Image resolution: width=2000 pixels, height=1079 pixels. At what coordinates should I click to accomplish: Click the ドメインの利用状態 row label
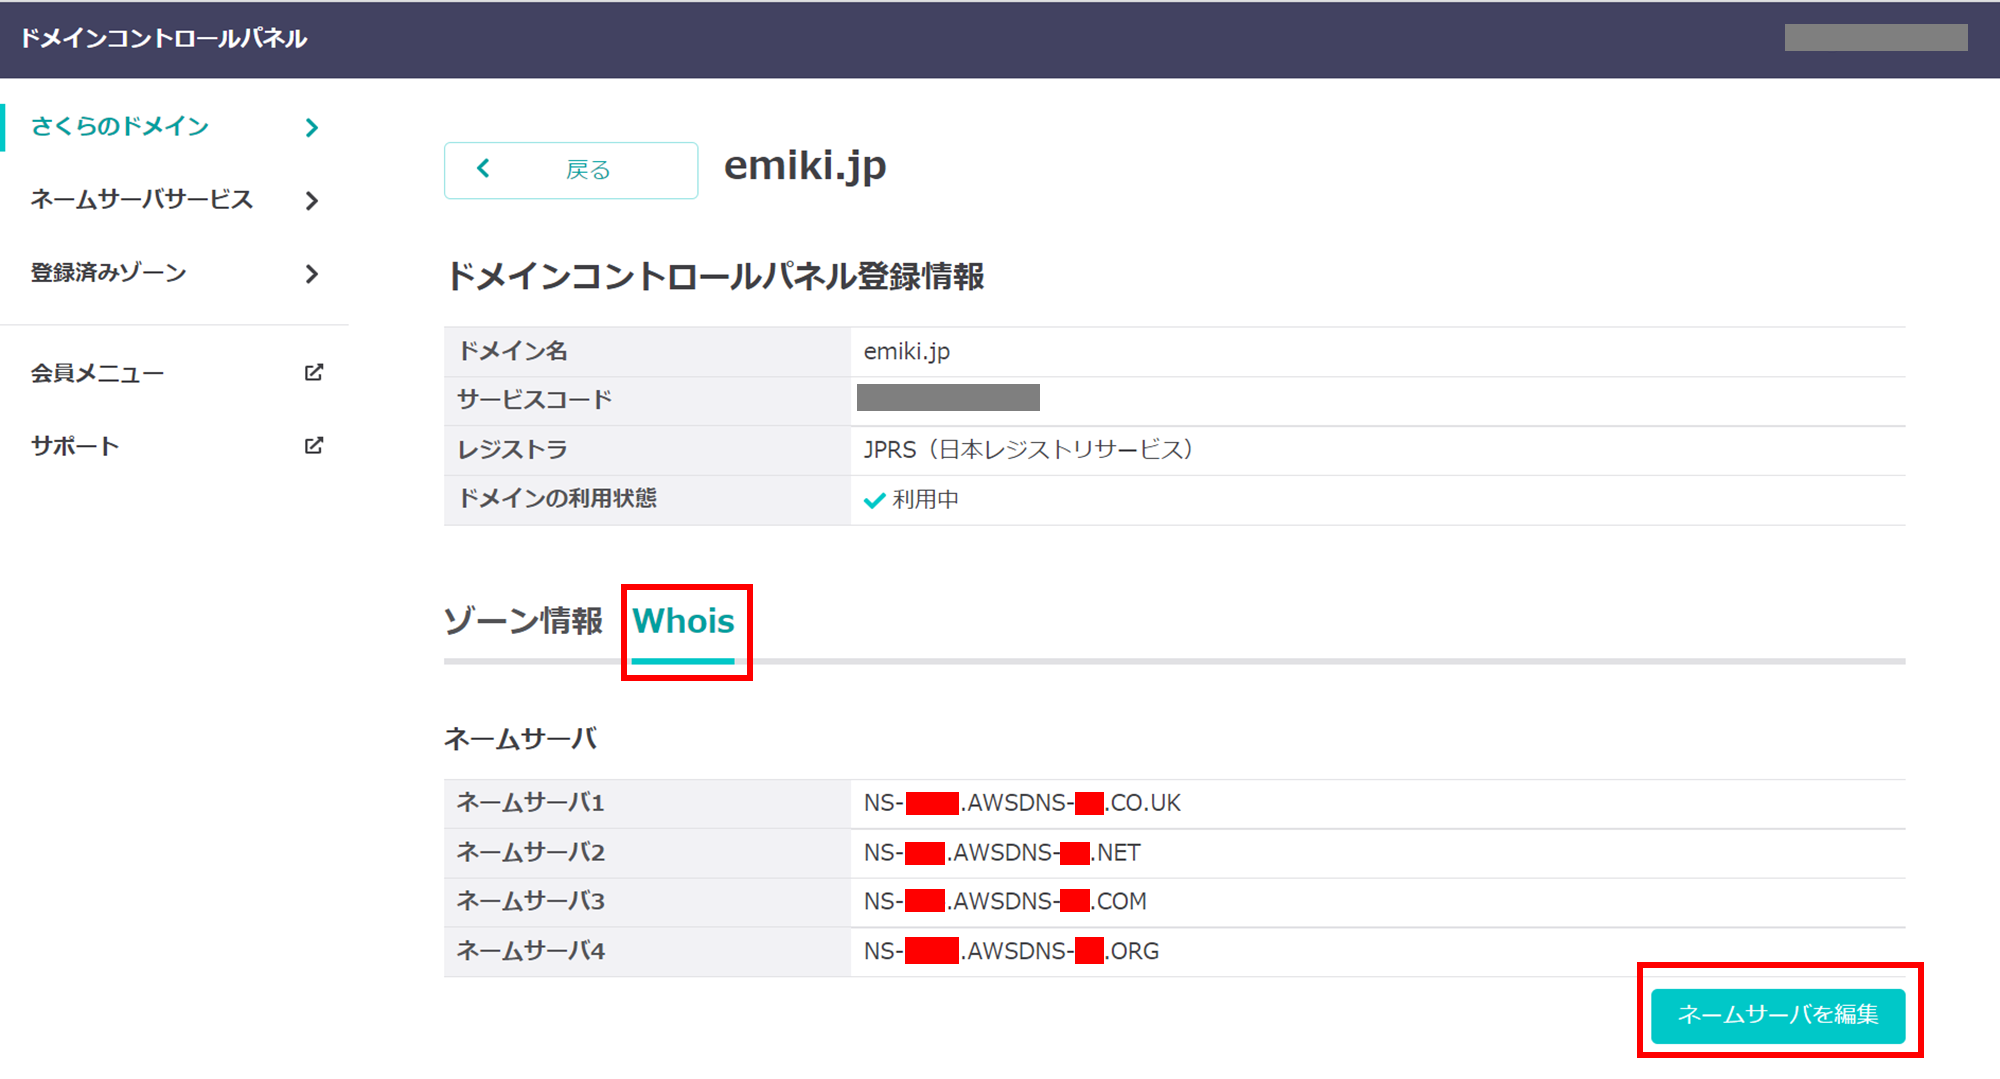click(558, 498)
